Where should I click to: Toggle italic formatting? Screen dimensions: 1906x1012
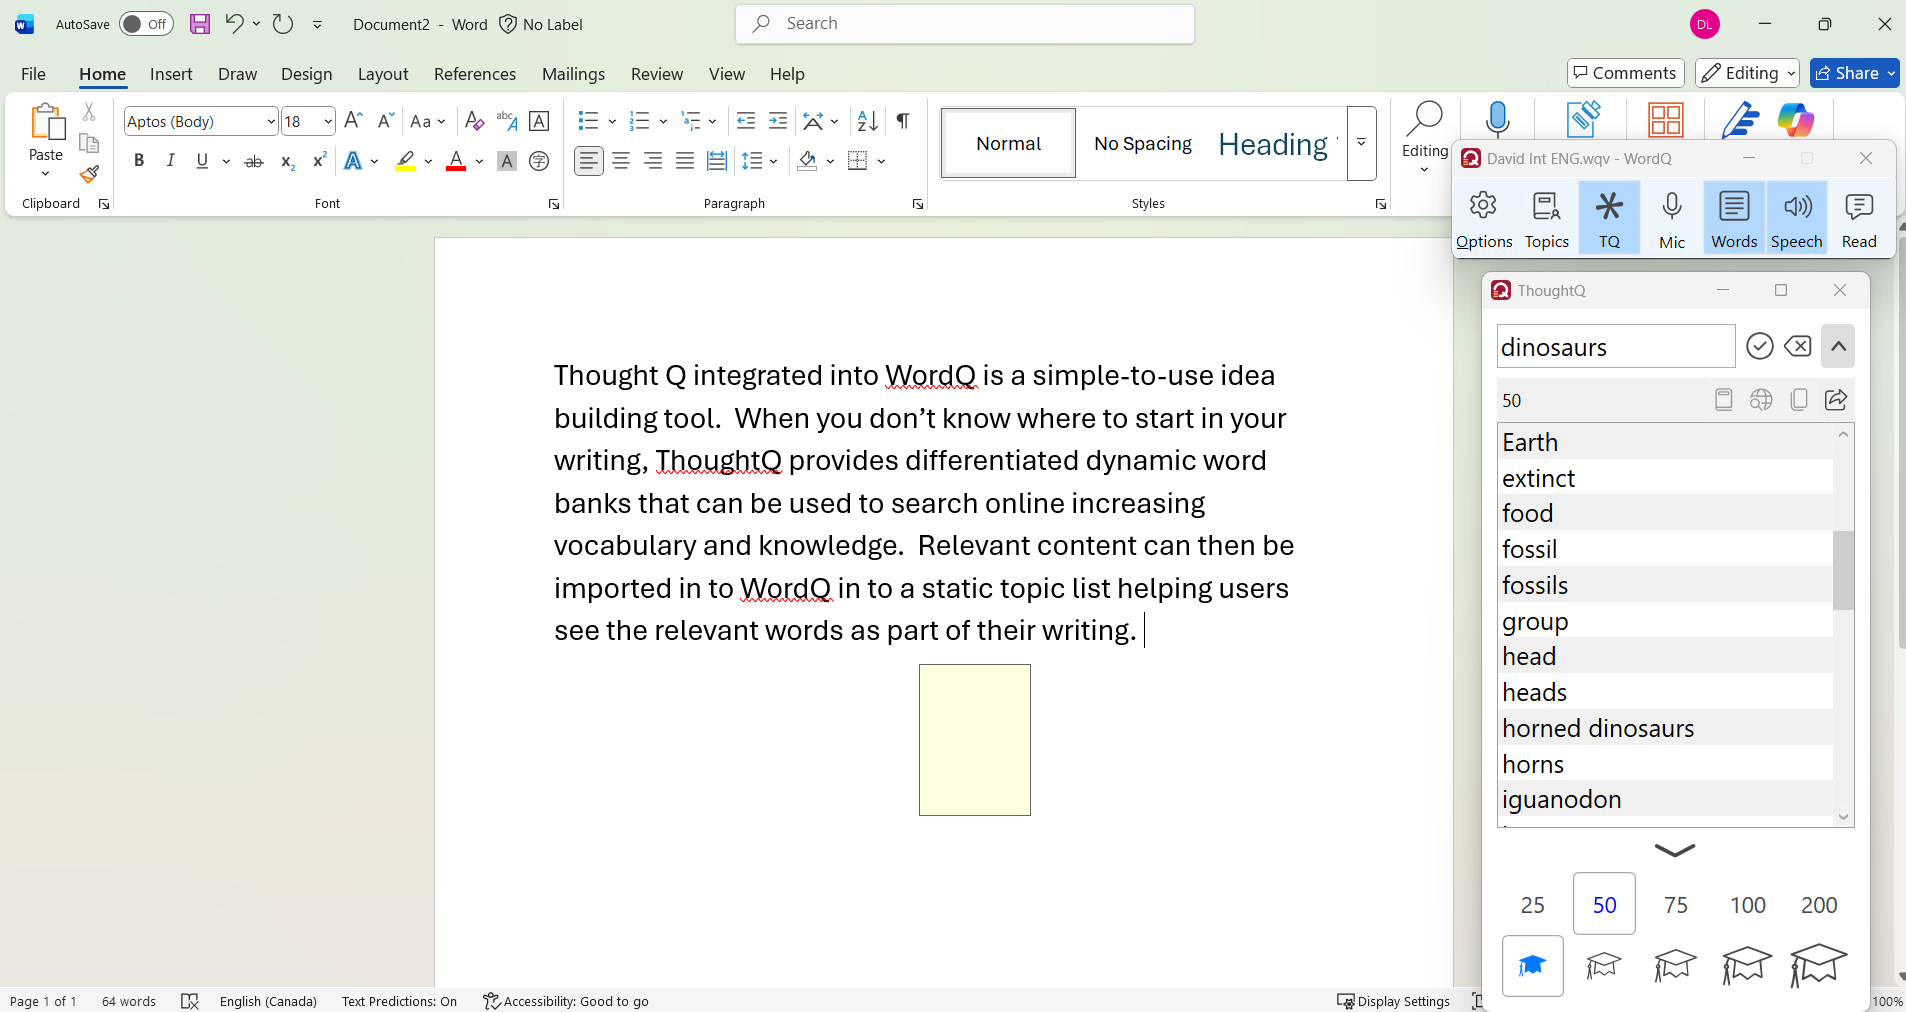(x=170, y=161)
